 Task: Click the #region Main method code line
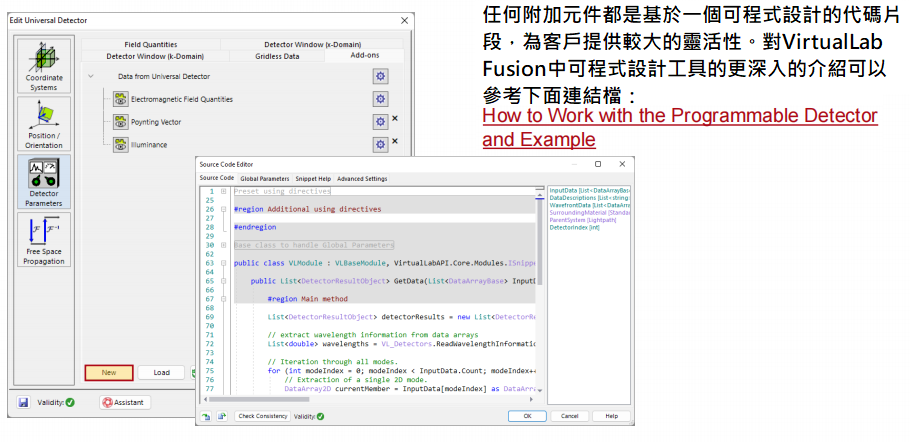pos(308,299)
